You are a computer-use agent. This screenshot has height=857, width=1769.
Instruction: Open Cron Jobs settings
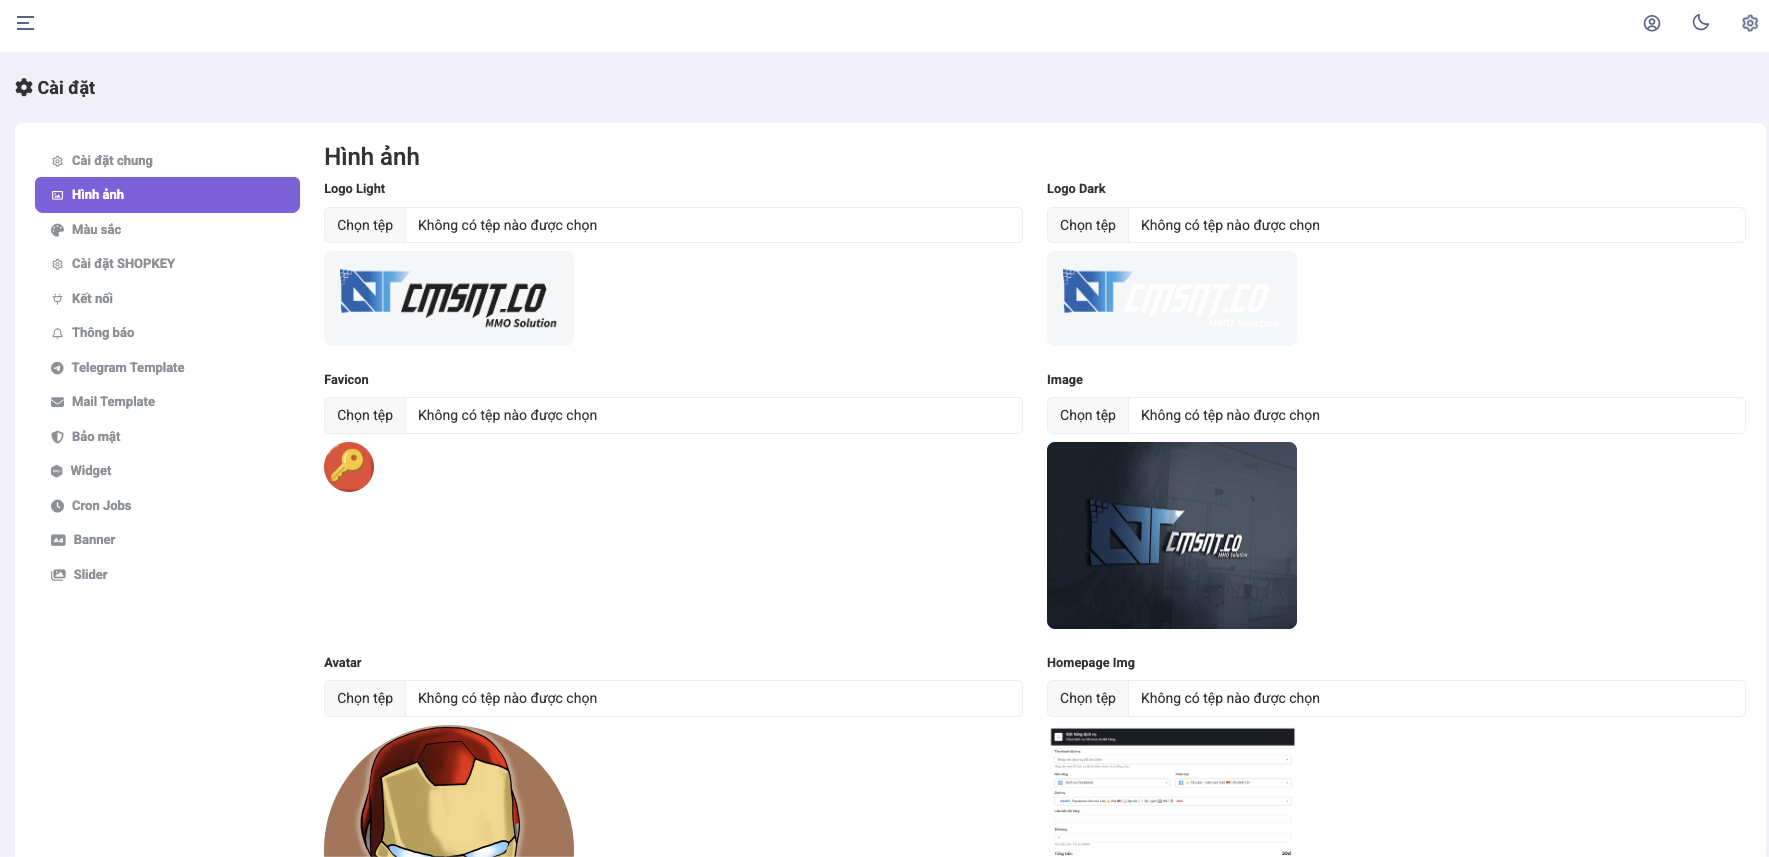167,506
